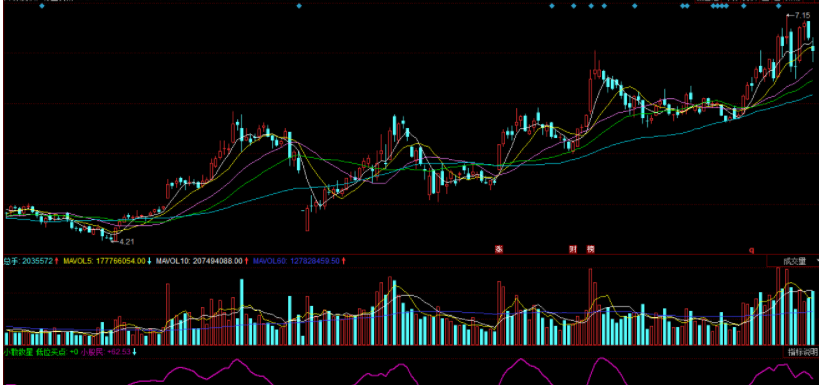Click the 4.21 low price label
The width and height of the screenshot is (819, 385).
(127, 242)
